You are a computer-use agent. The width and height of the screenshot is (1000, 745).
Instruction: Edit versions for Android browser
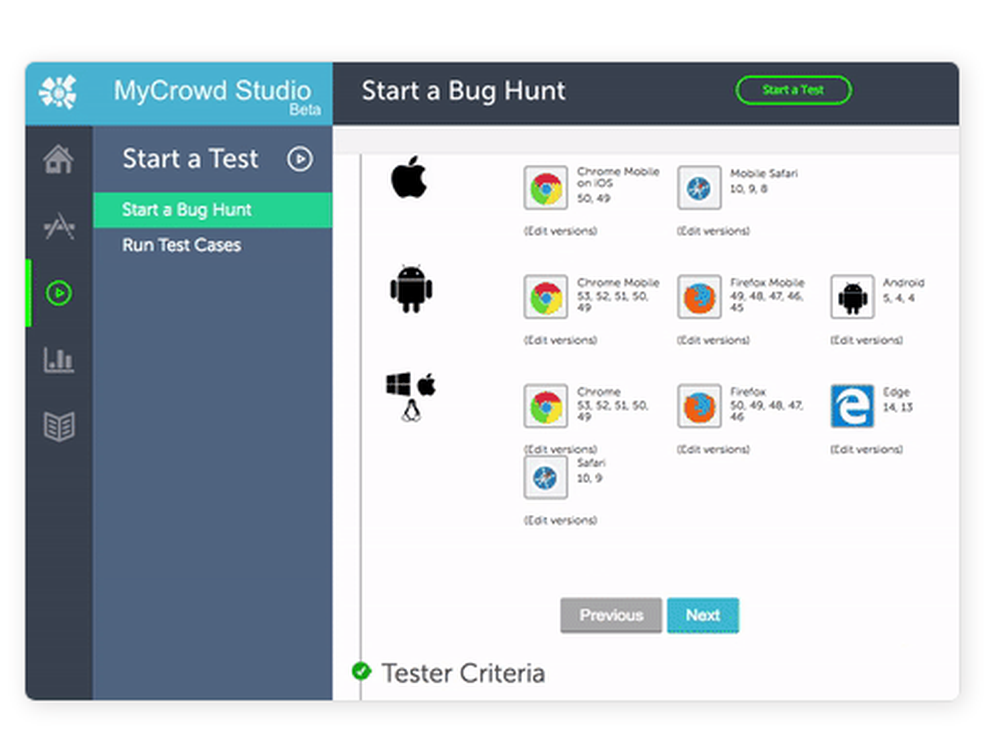click(866, 340)
